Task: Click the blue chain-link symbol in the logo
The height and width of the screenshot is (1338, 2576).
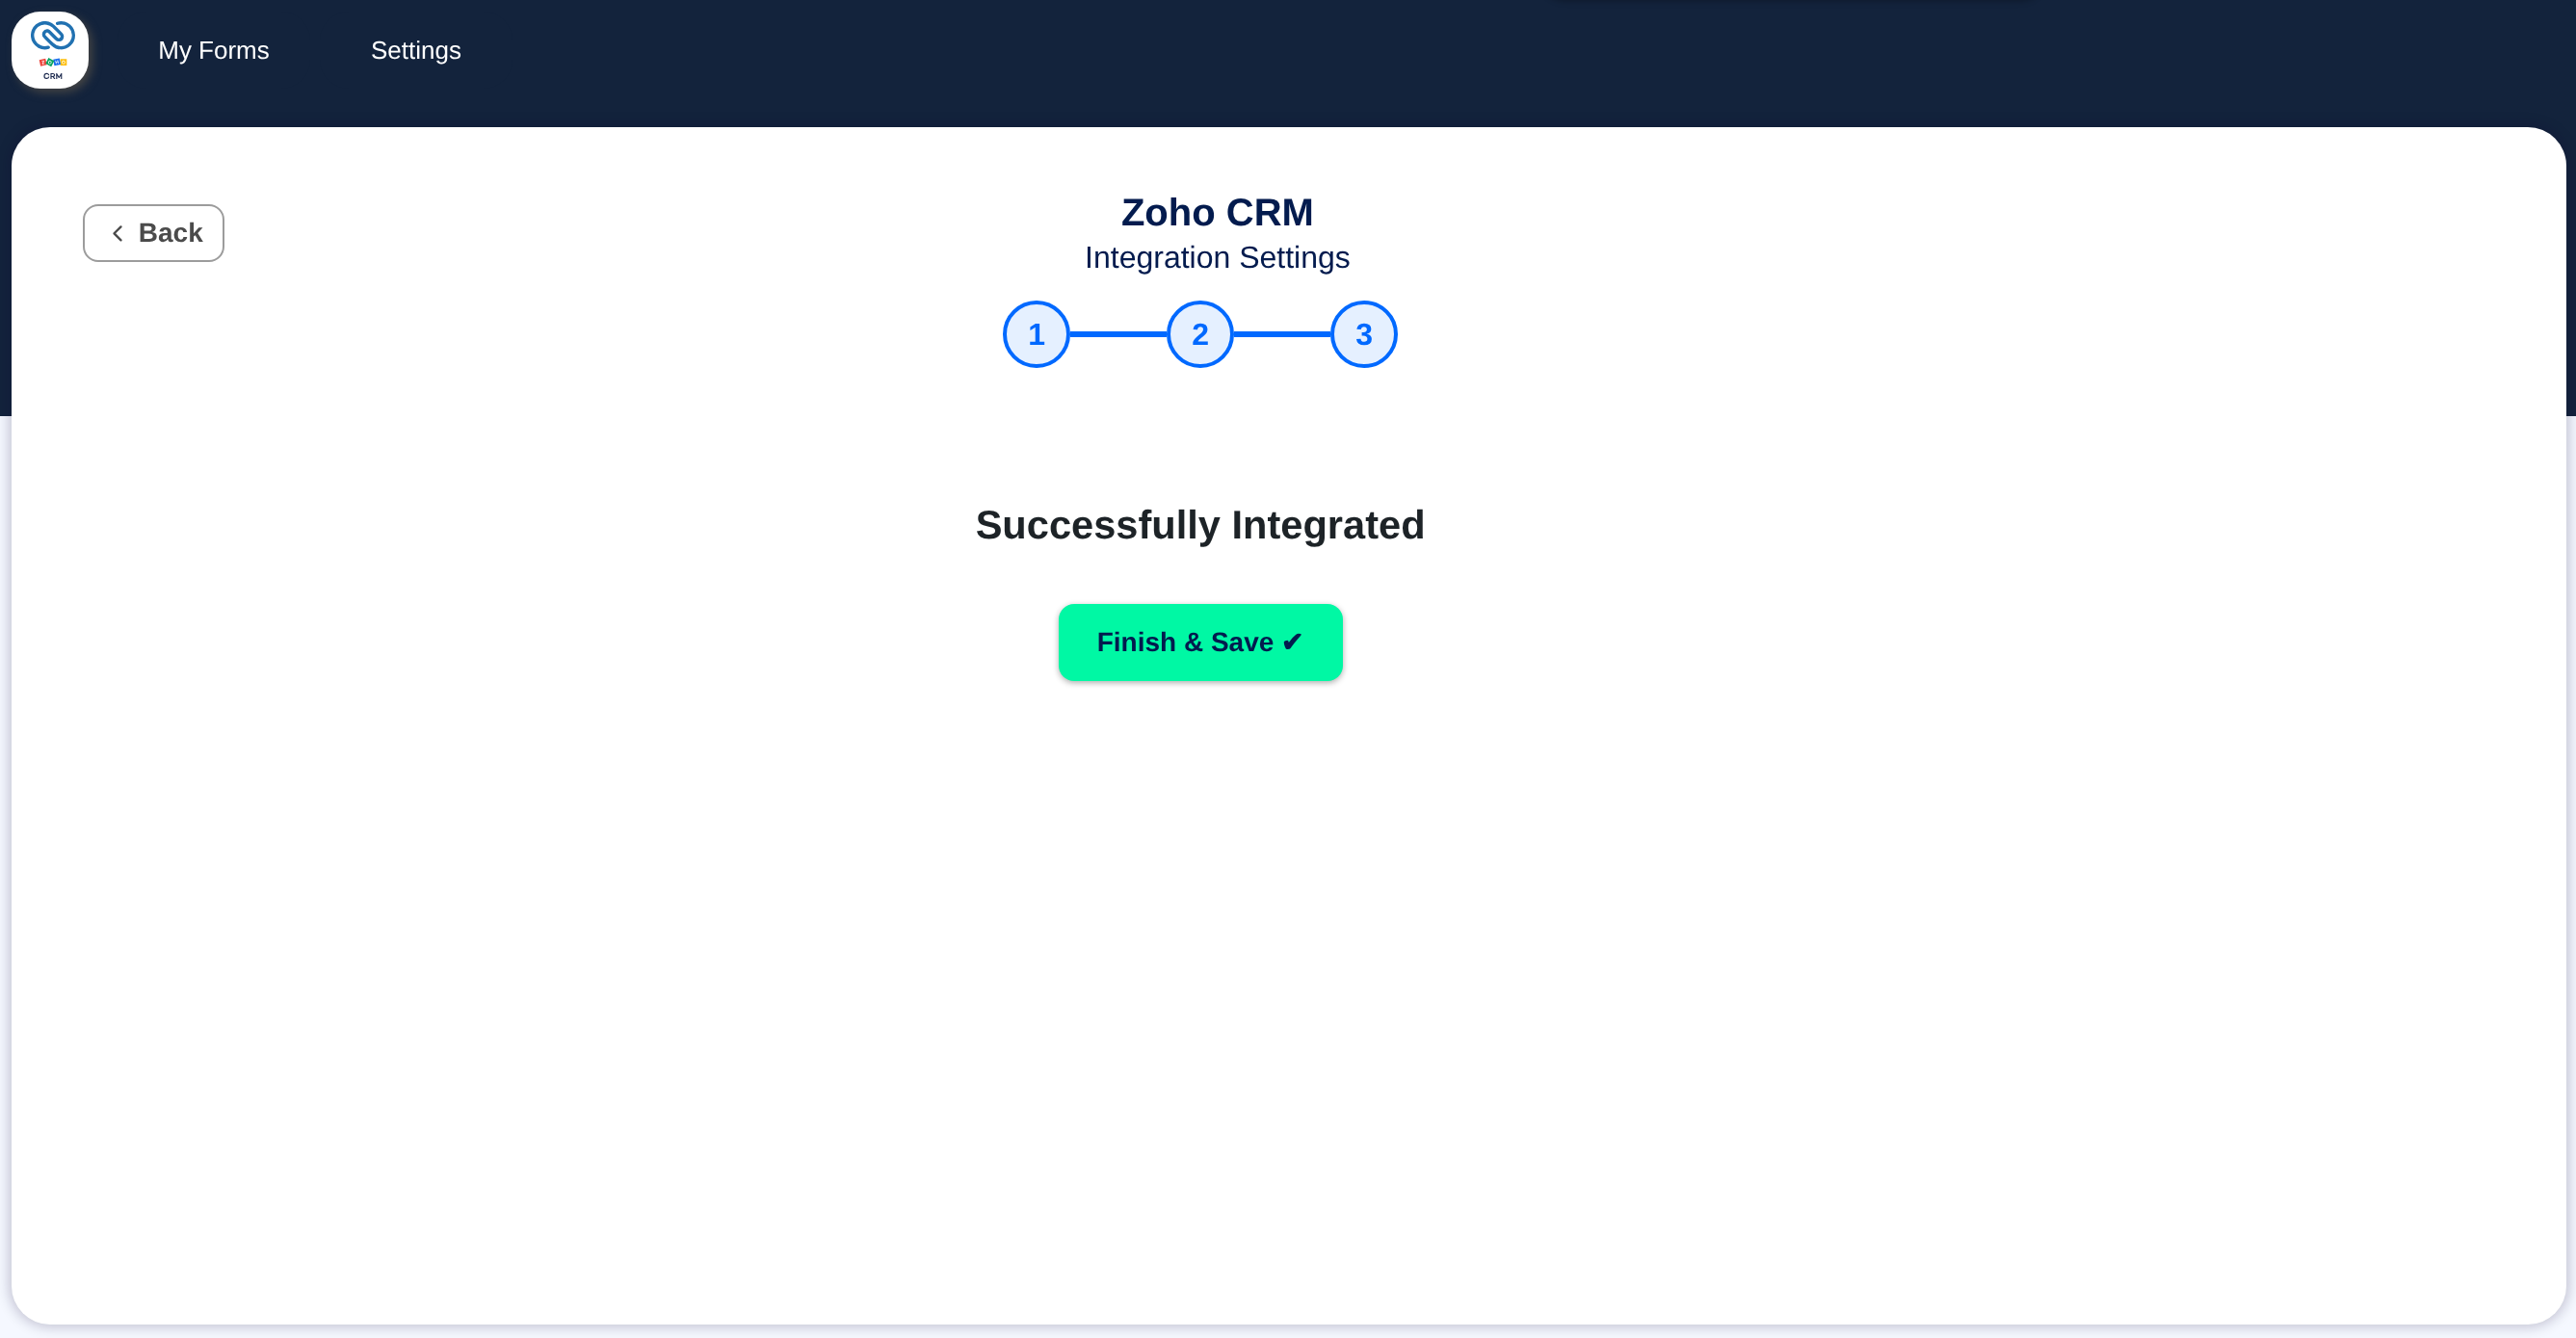Action: point(52,36)
